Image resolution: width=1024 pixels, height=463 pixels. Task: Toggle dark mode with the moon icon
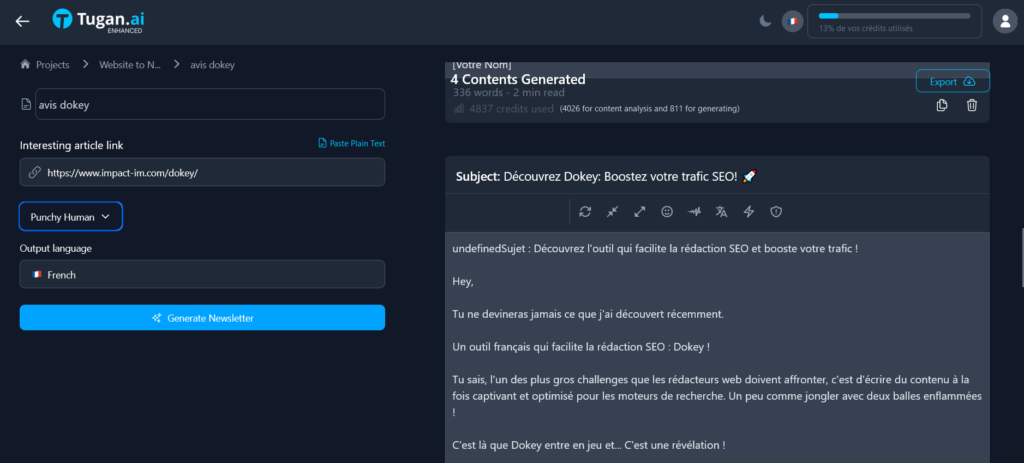point(765,21)
